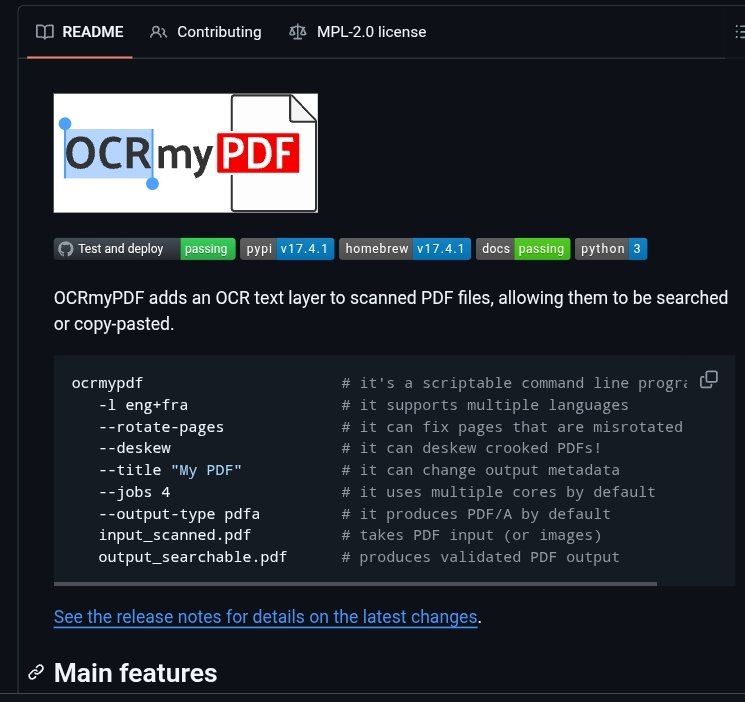Click the license scales icon
Screen dimensions: 745x702
298,32
